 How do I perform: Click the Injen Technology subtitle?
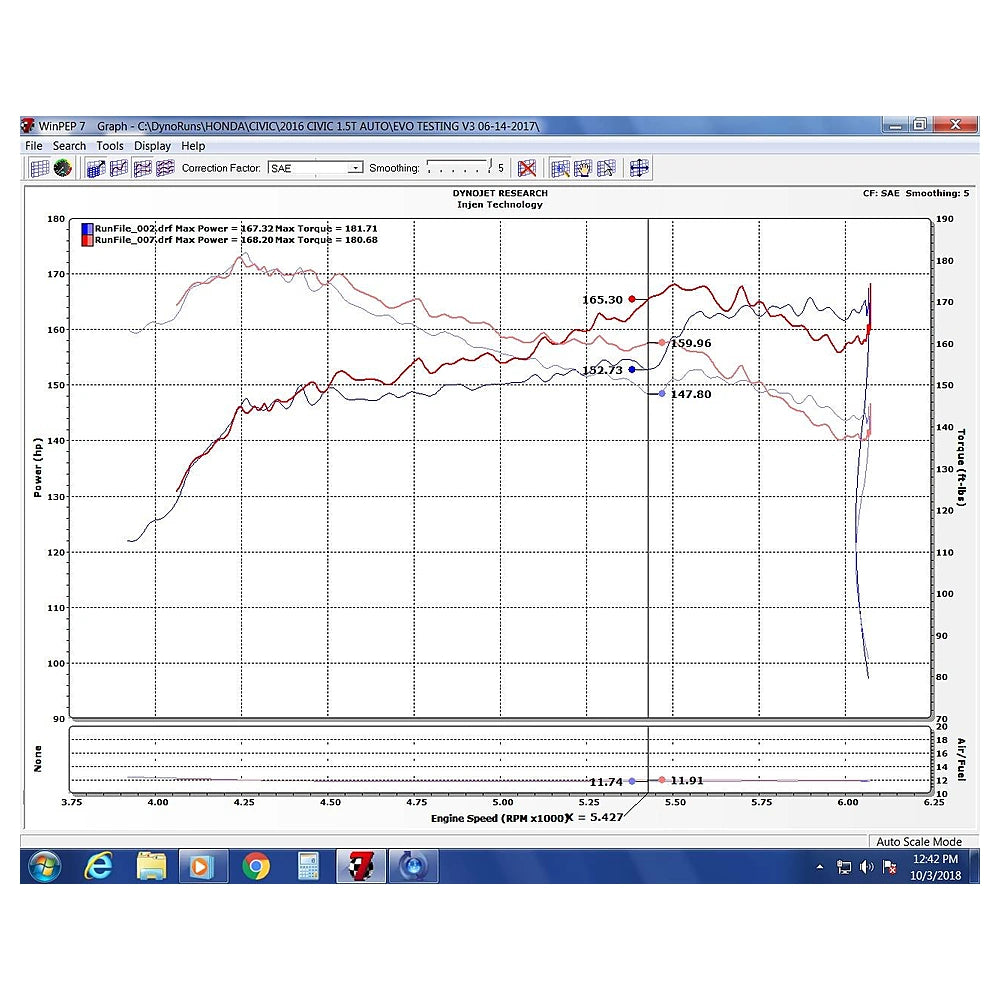[500, 205]
